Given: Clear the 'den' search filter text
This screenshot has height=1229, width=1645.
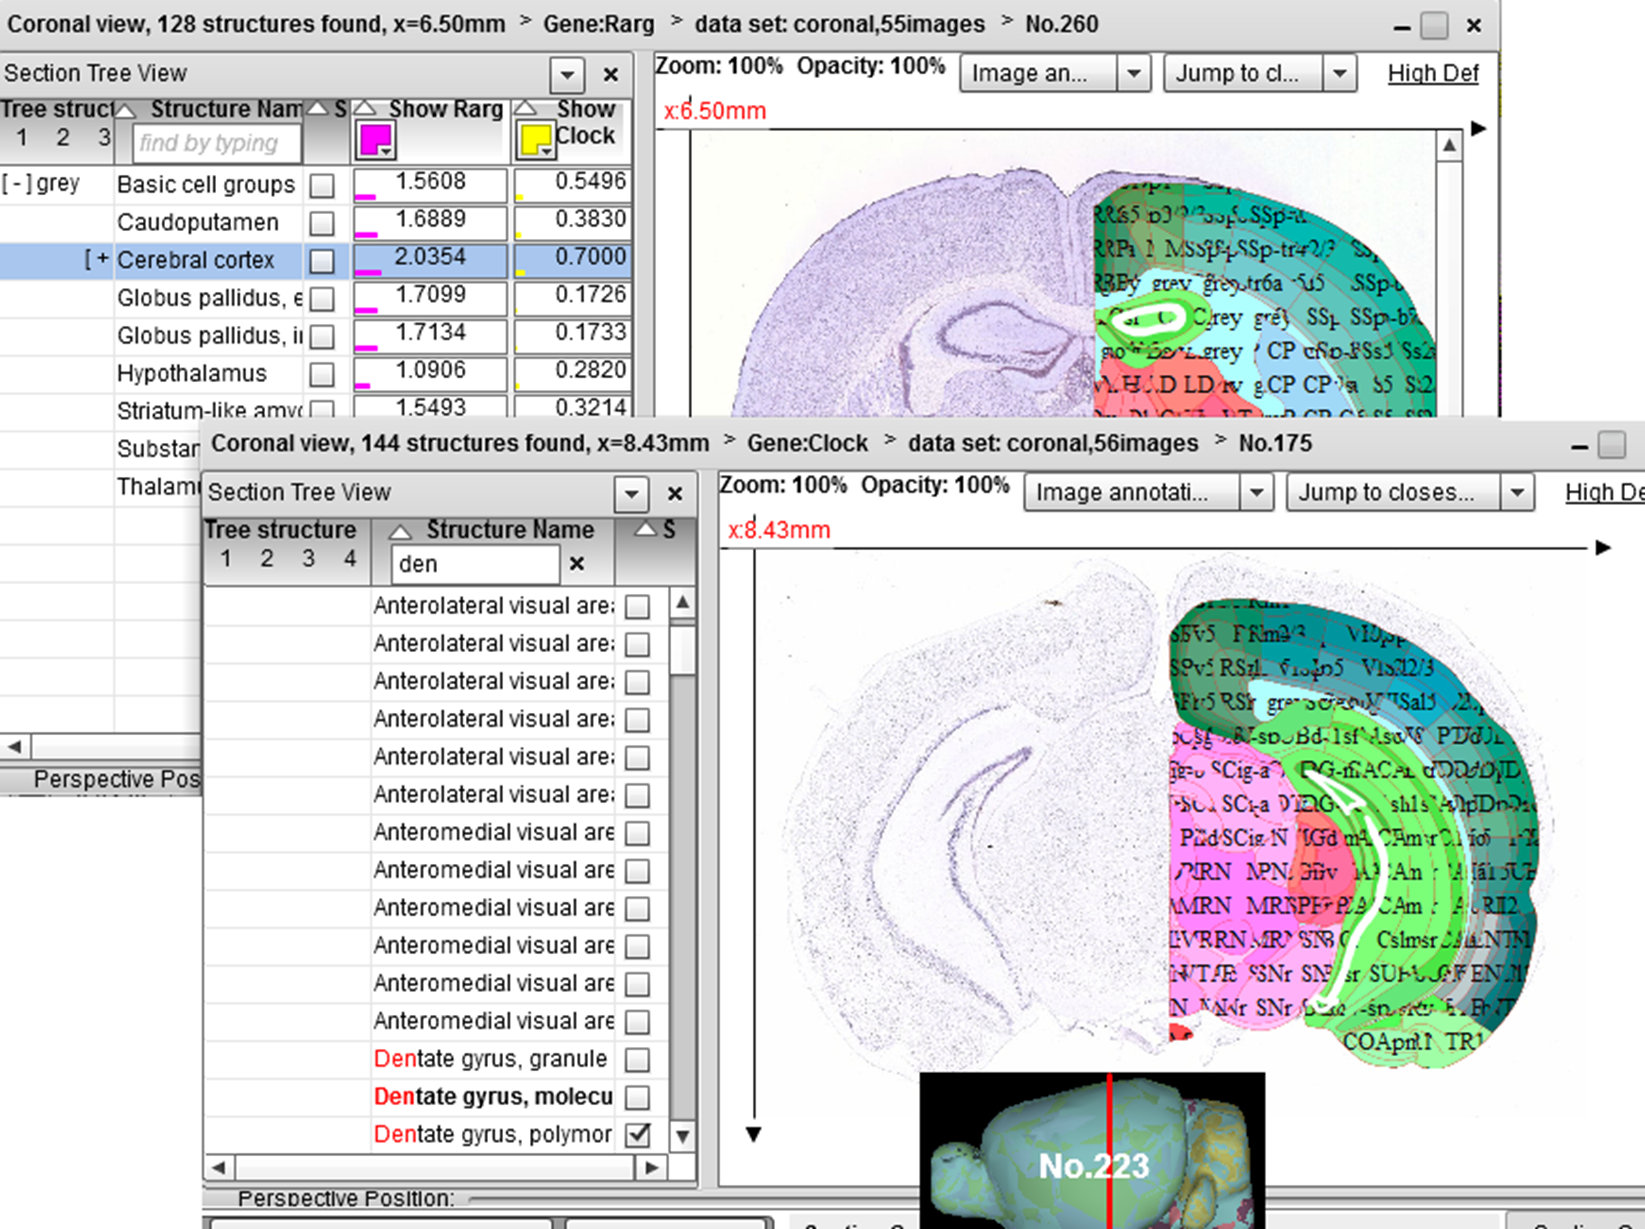Looking at the screenshot, I should point(577,564).
